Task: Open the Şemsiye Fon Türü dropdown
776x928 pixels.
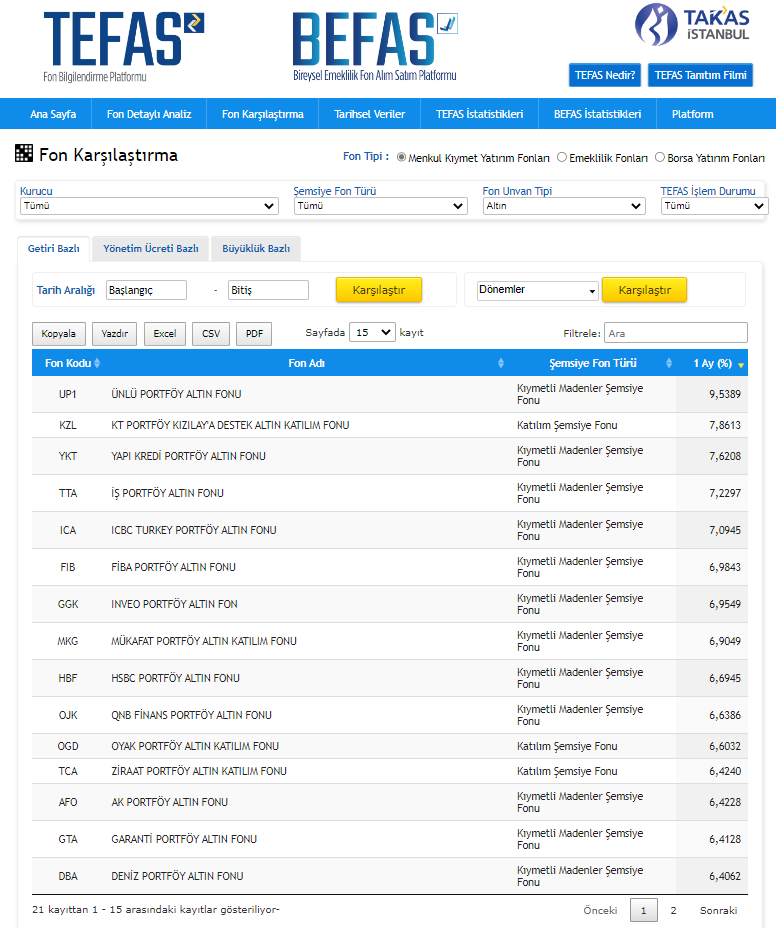Action: pyautogui.click(x=381, y=206)
